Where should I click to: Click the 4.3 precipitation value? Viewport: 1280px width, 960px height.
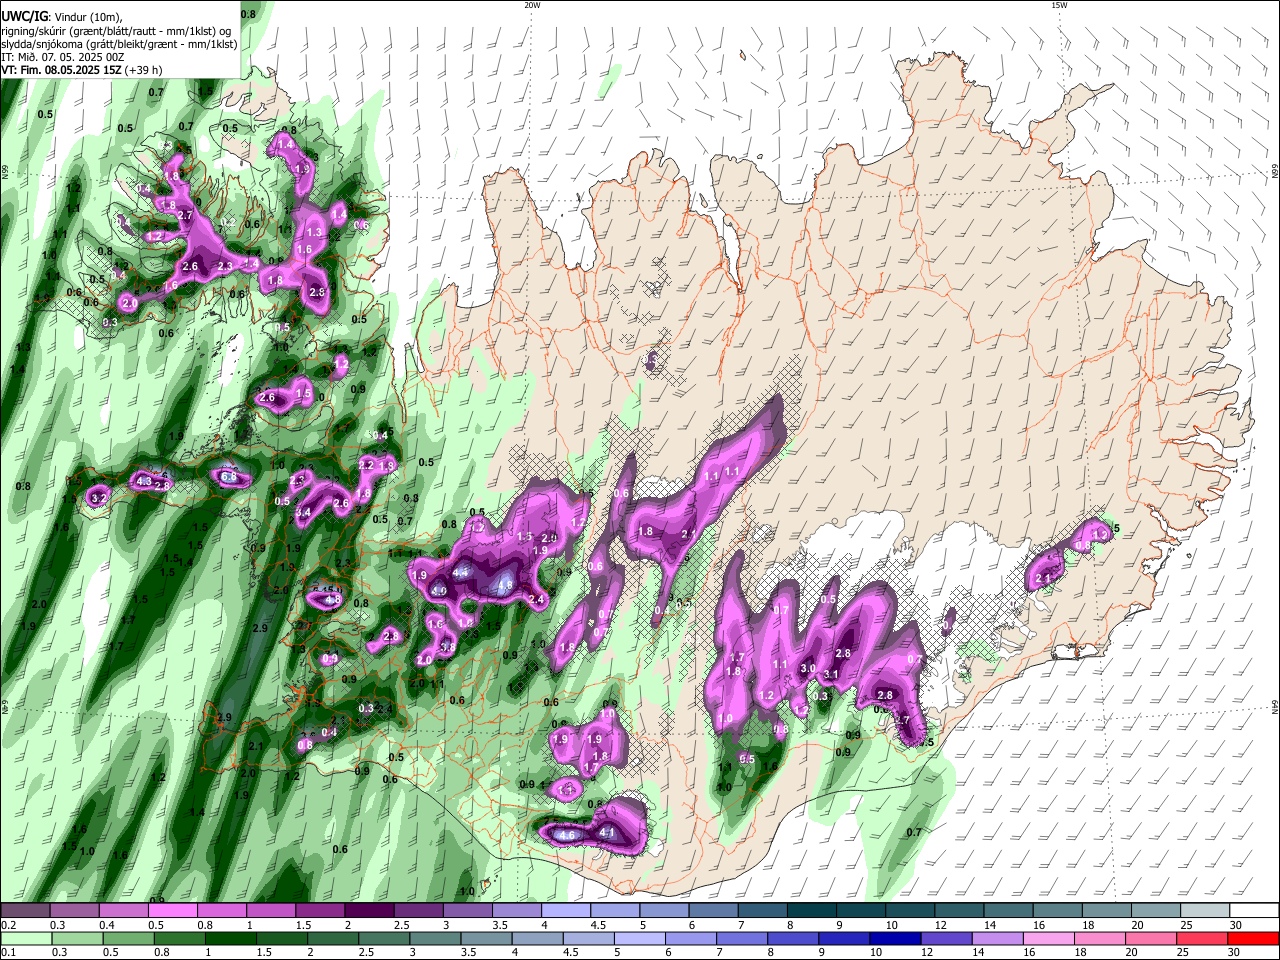(144, 481)
